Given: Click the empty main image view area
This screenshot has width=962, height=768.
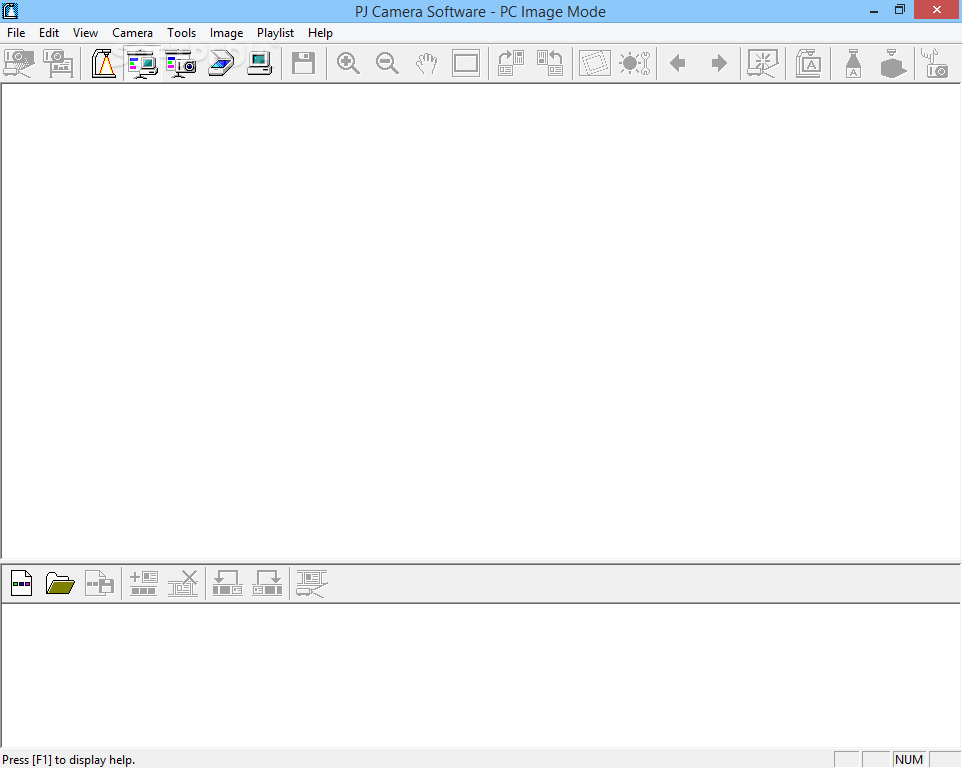Looking at the screenshot, I should click(x=480, y=321).
